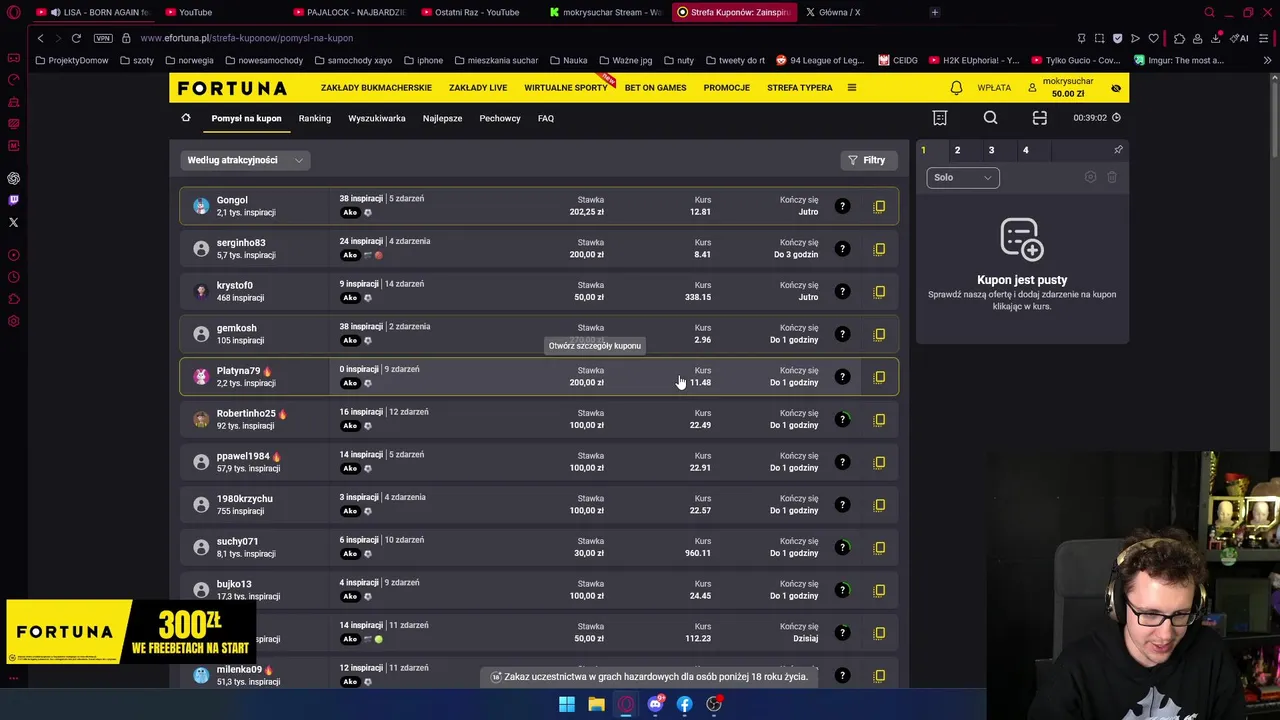The width and height of the screenshot is (1280, 720).
Task: Copy suchy071's coupon to bet slip
Action: tap(880, 547)
